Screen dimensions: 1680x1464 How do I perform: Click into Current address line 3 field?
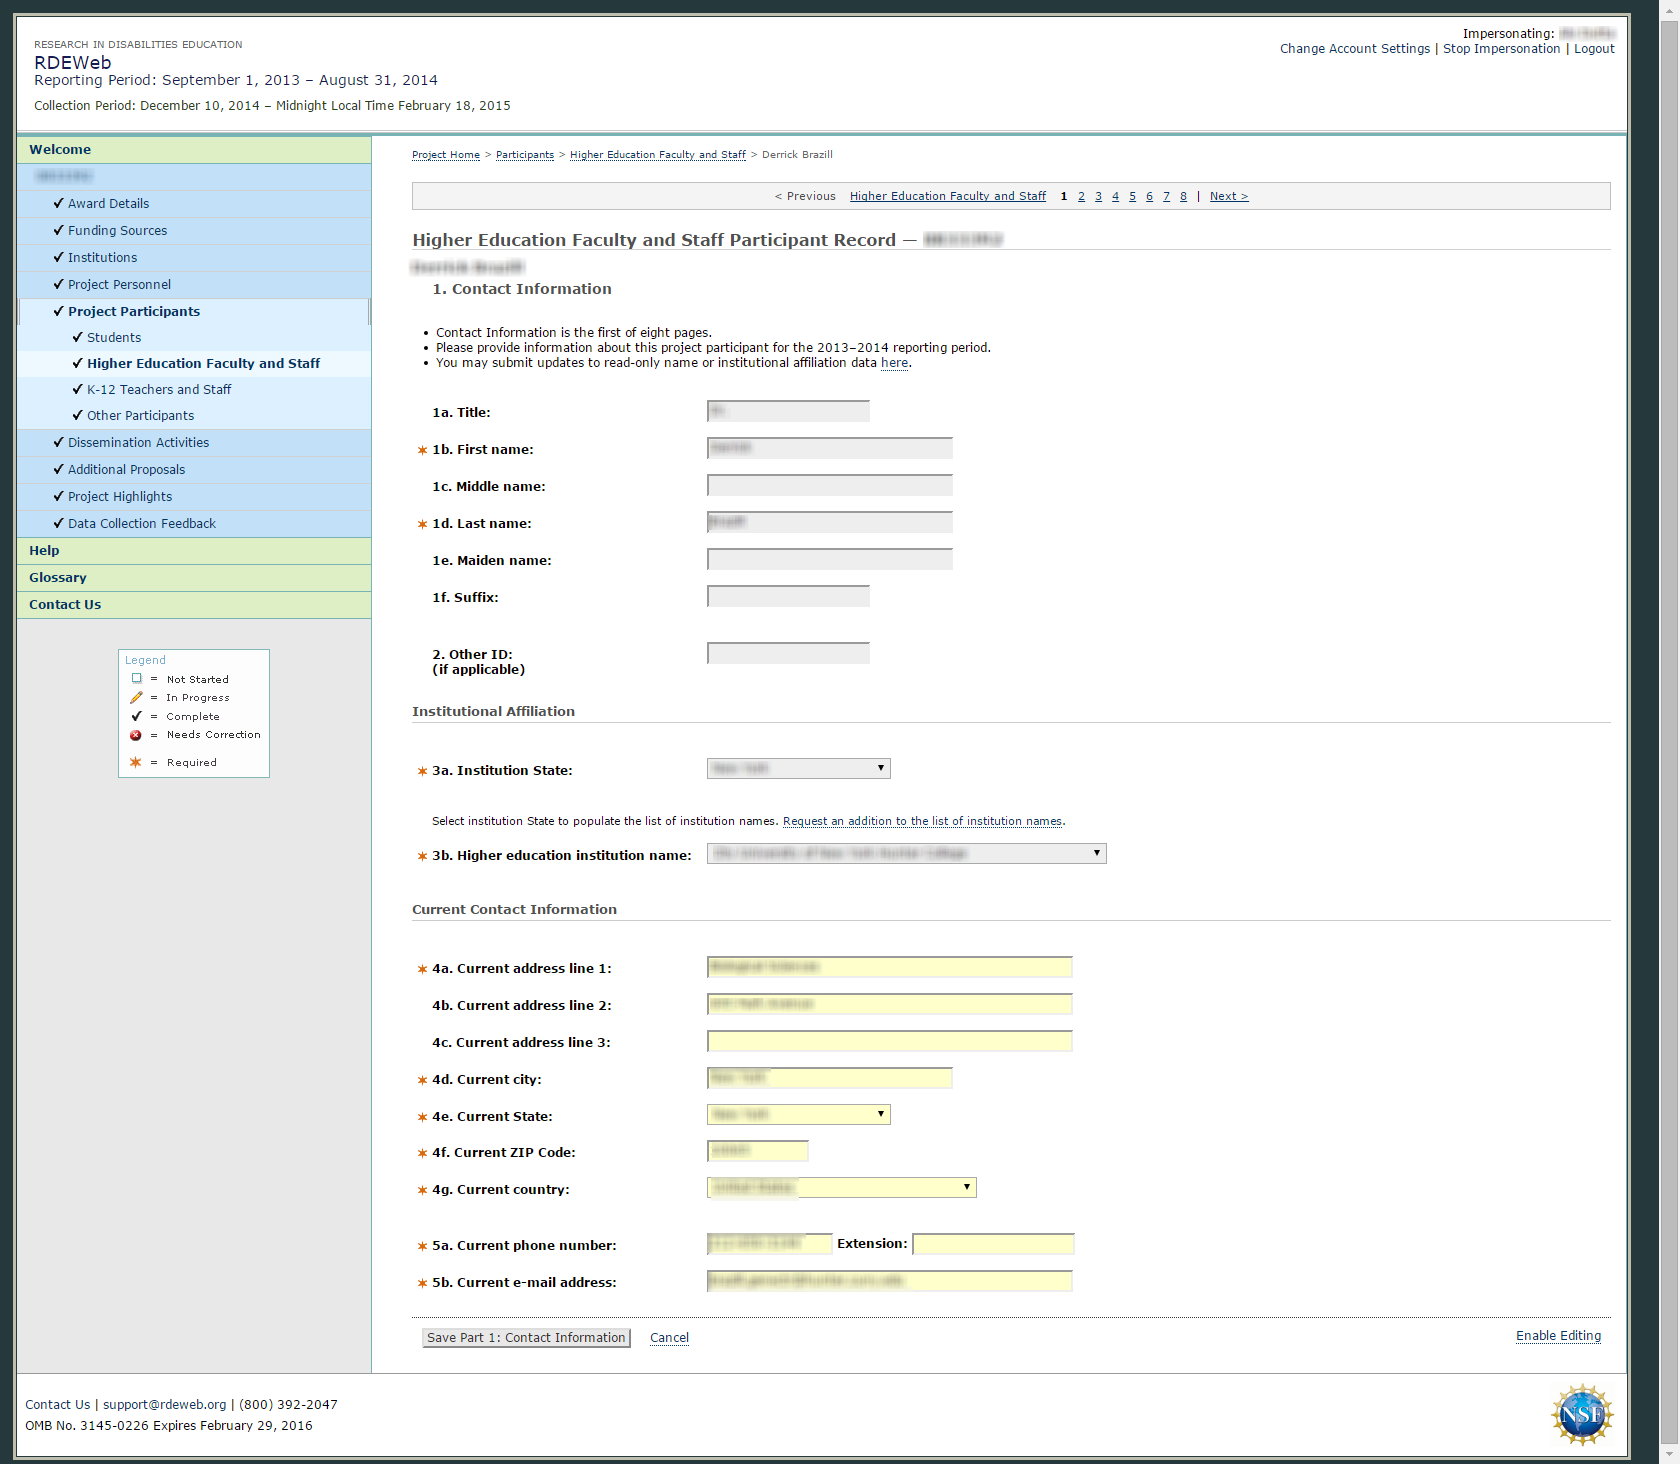pos(889,1041)
